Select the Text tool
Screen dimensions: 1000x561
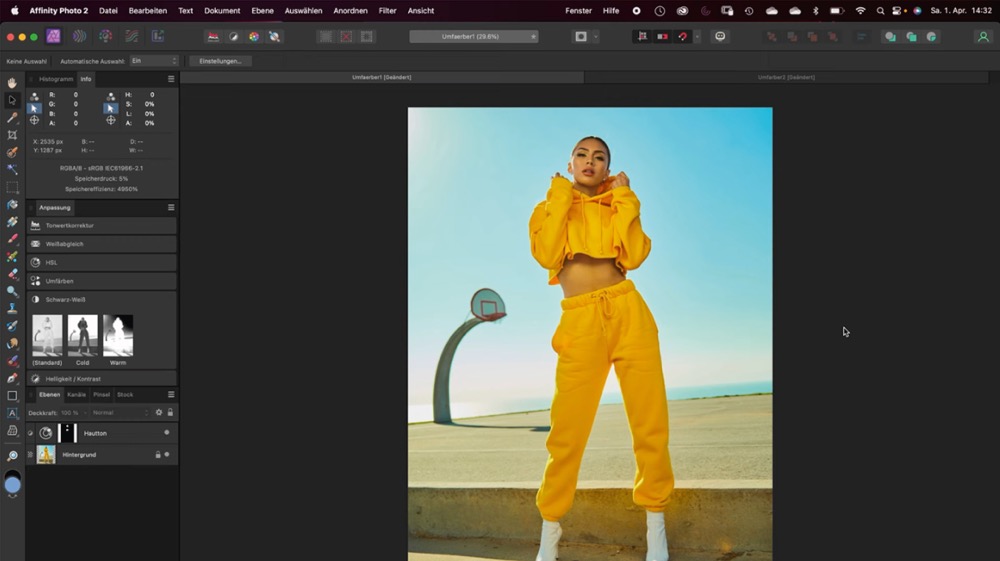click(x=12, y=413)
